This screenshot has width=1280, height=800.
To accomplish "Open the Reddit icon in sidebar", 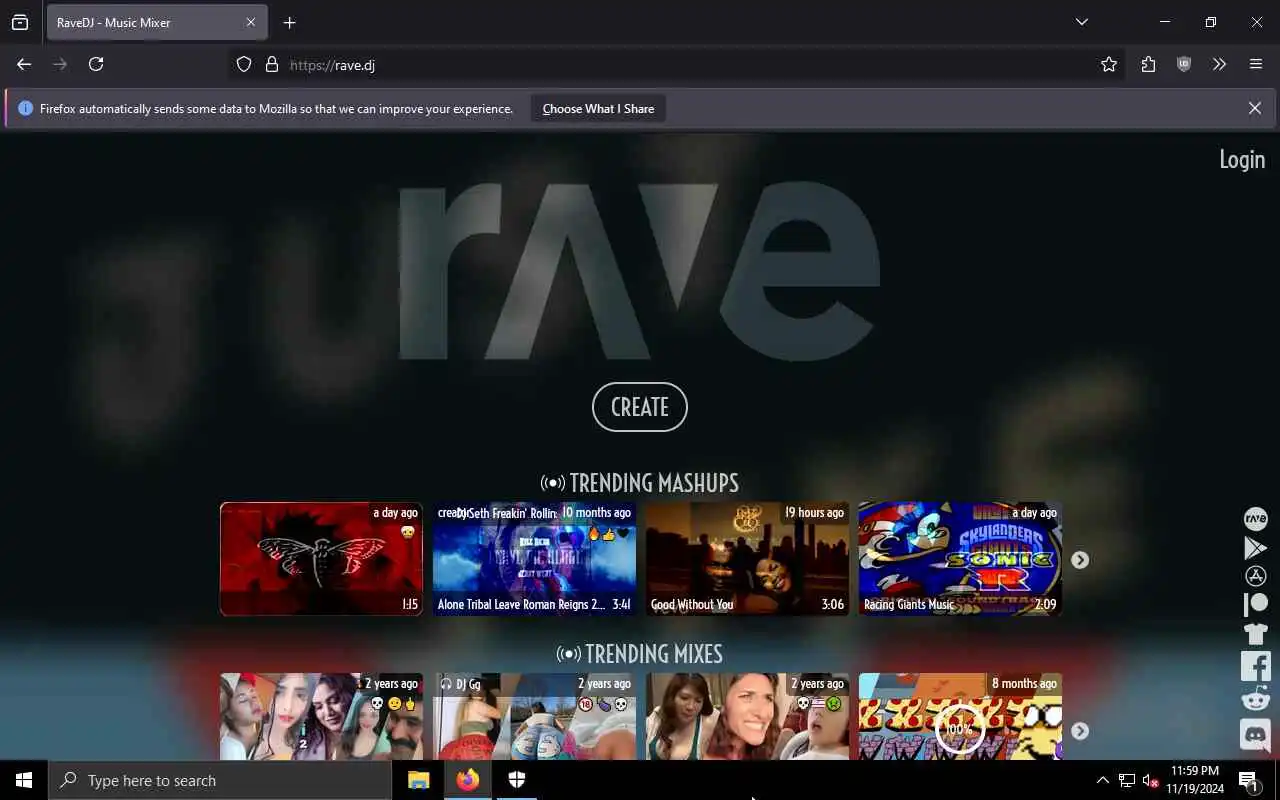I will pyautogui.click(x=1255, y=699).
